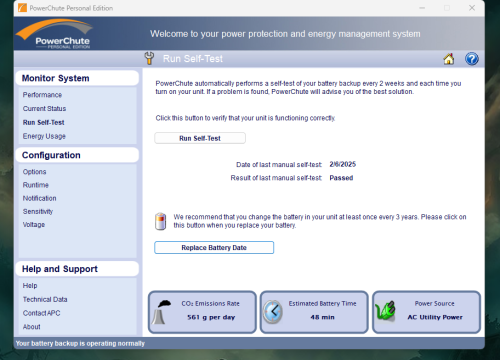Click the Home house icon
Viewport: 500px width, 360px height.
pyautogui.click(x=449, y=59)
